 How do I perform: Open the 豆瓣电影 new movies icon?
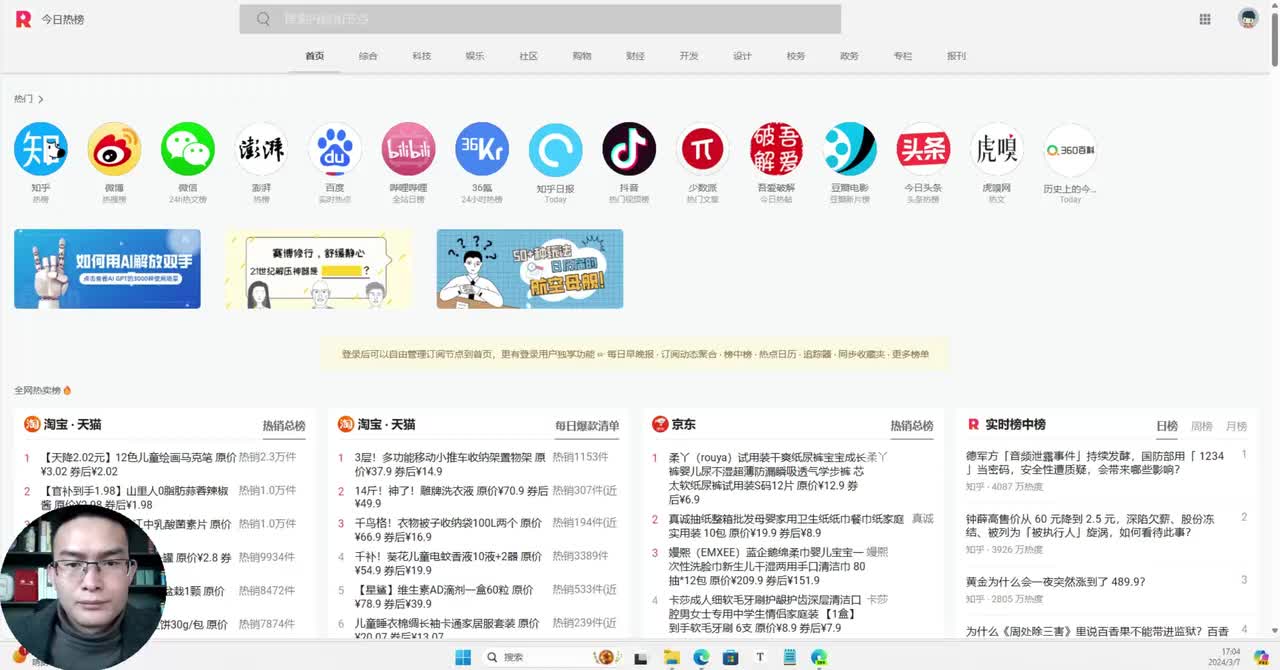point(849,149)
